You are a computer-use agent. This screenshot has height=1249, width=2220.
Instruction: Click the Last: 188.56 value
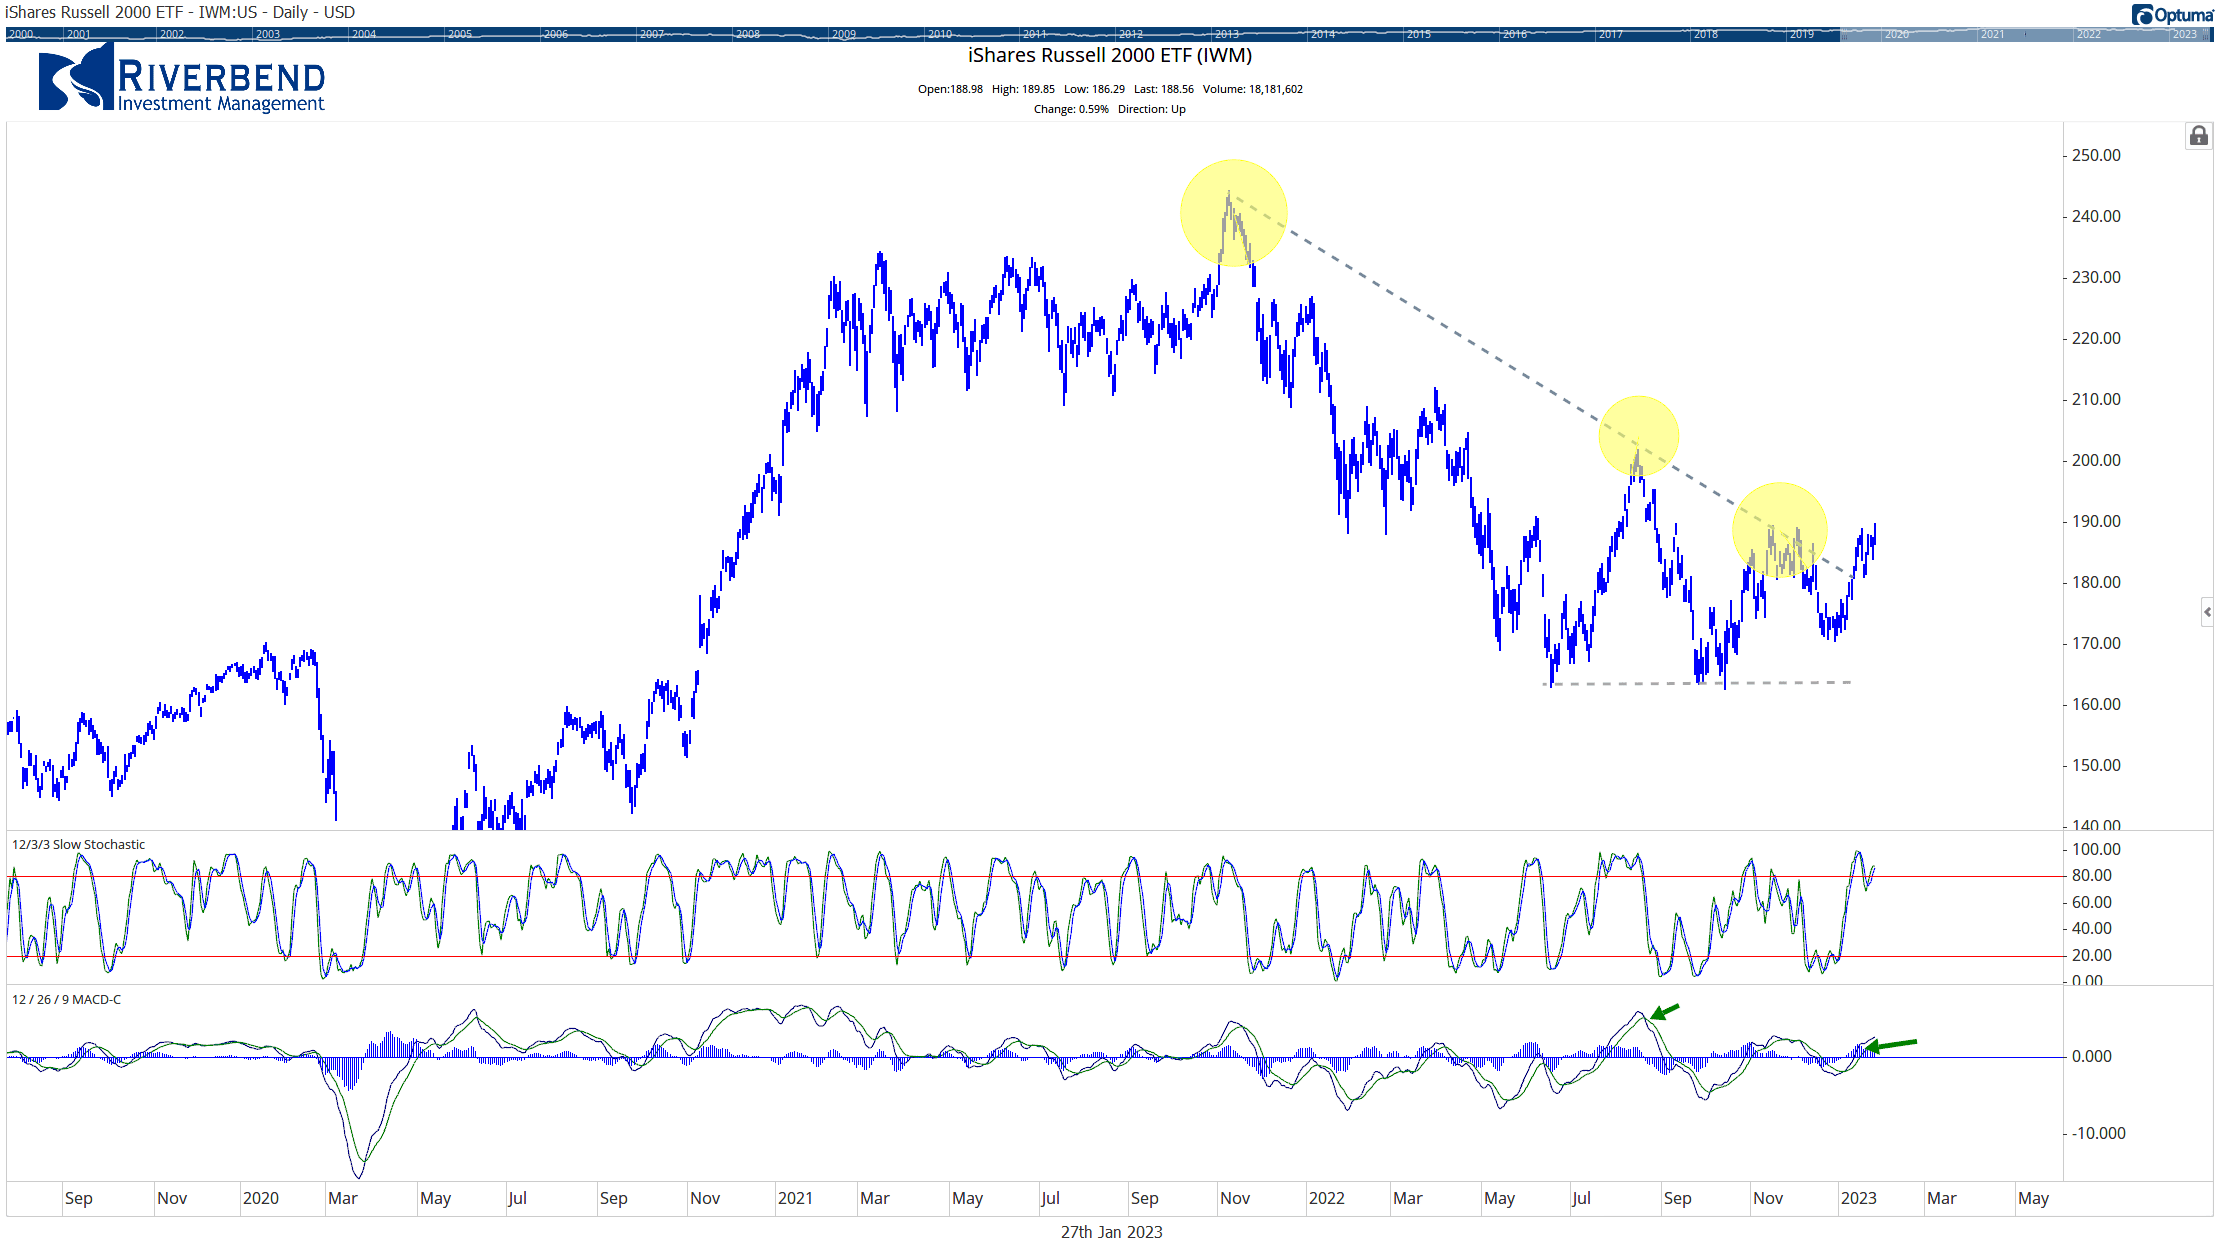[1164, 89]
